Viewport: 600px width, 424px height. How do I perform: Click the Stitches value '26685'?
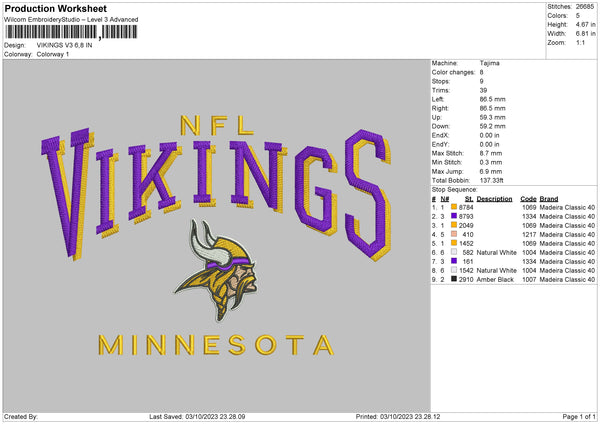point(585,7)
